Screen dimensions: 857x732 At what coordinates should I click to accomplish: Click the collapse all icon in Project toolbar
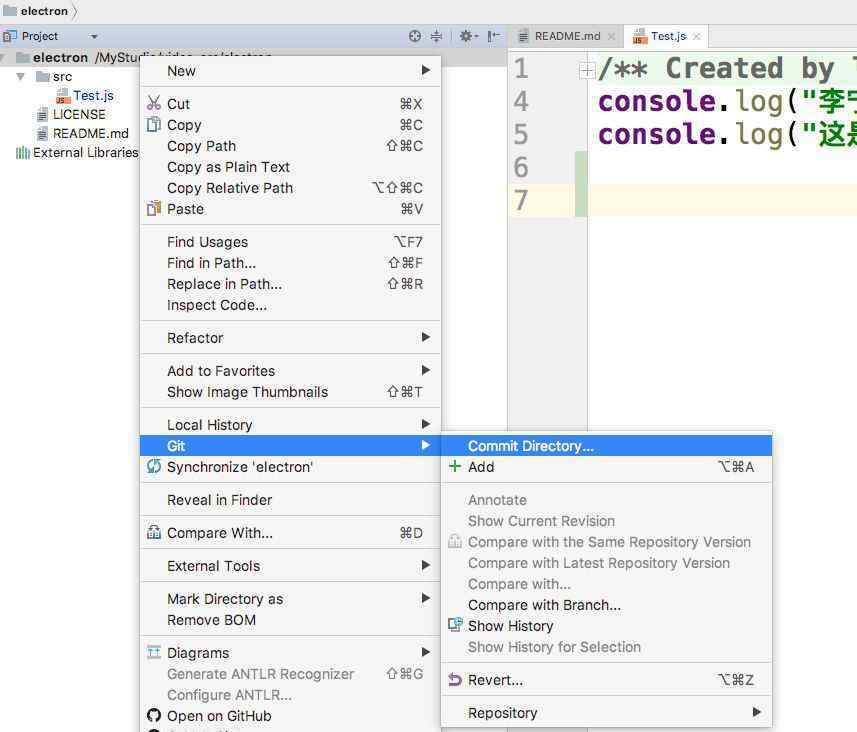[436, 36]
